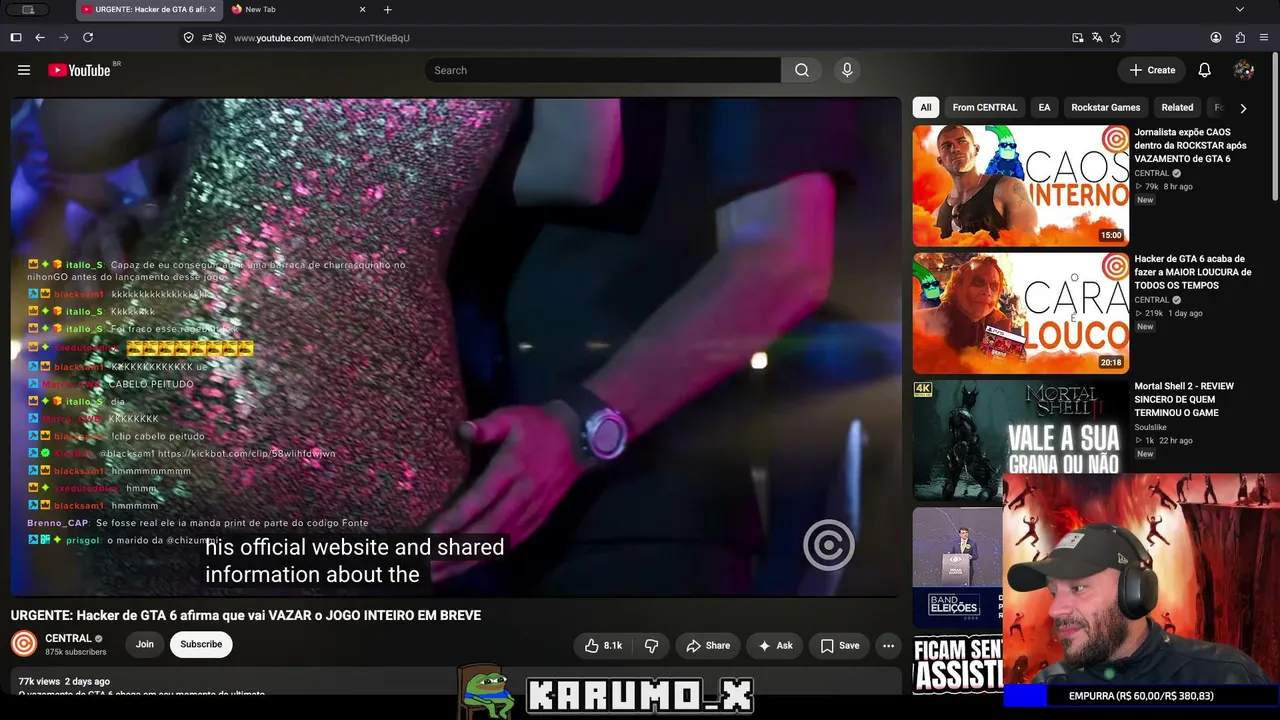
Task: Open browser extensions puzzle icon
Action: tap(1240, 37)
